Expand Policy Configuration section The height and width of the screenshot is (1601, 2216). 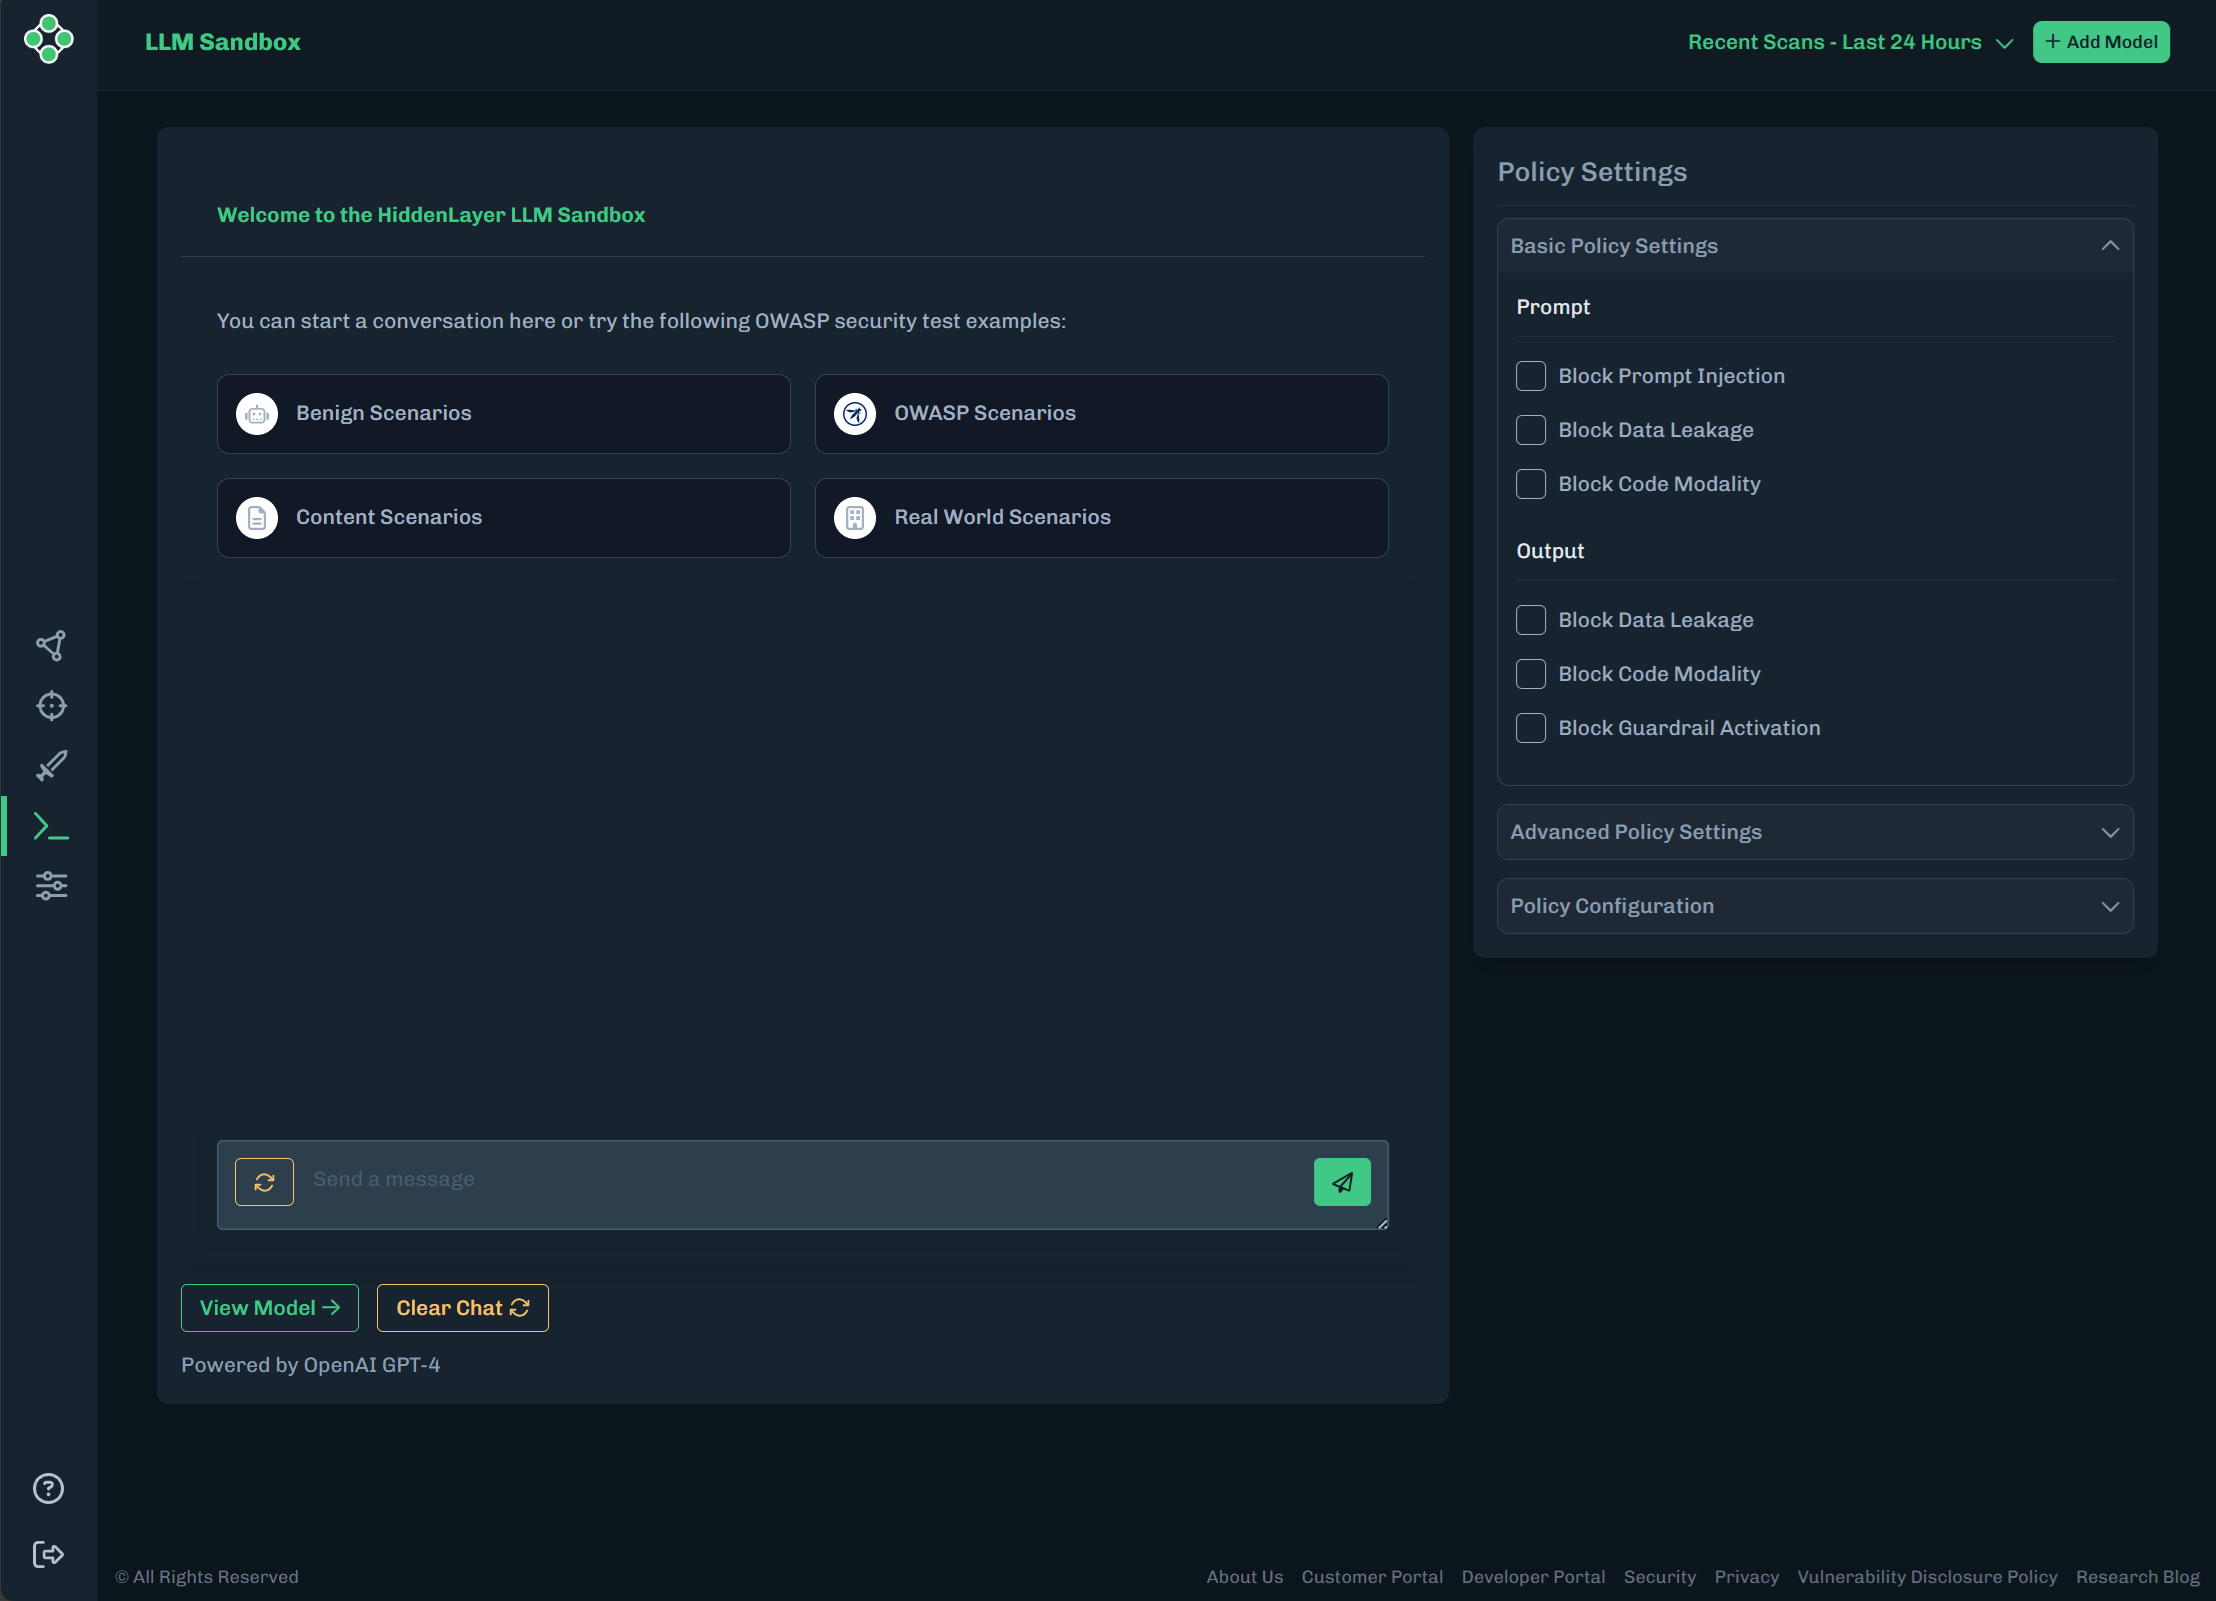click(1814, 906)
